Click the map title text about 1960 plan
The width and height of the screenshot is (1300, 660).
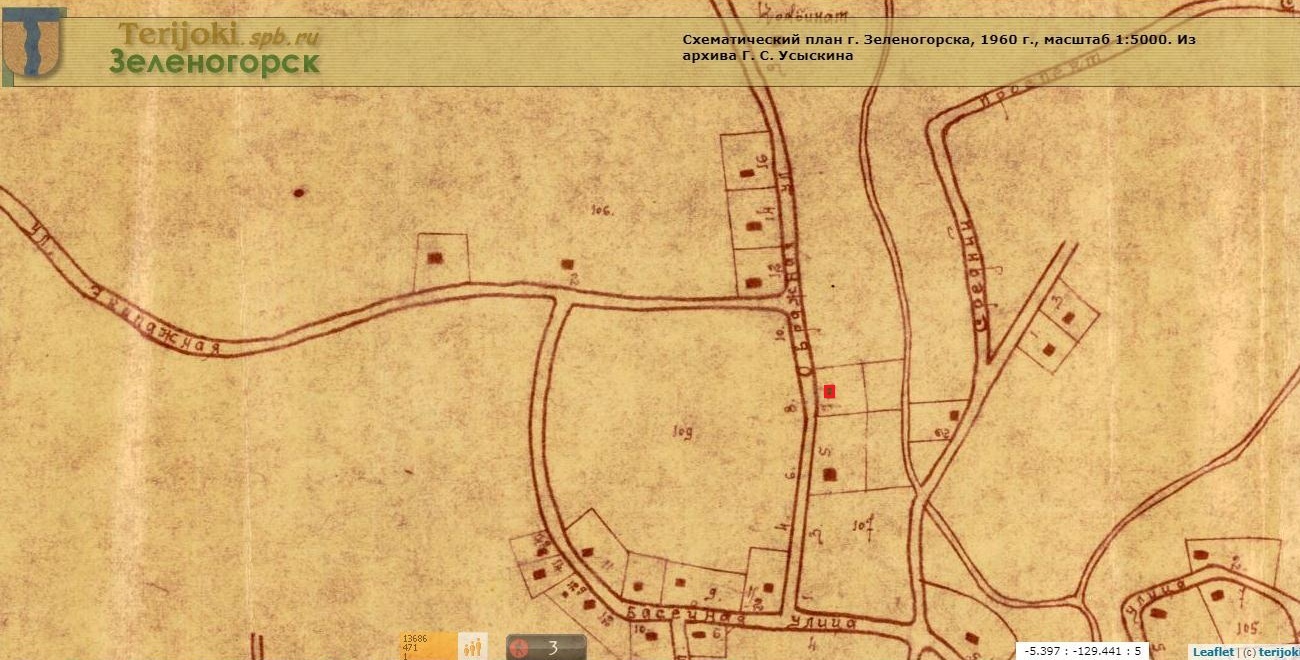[x=938, y=47]
